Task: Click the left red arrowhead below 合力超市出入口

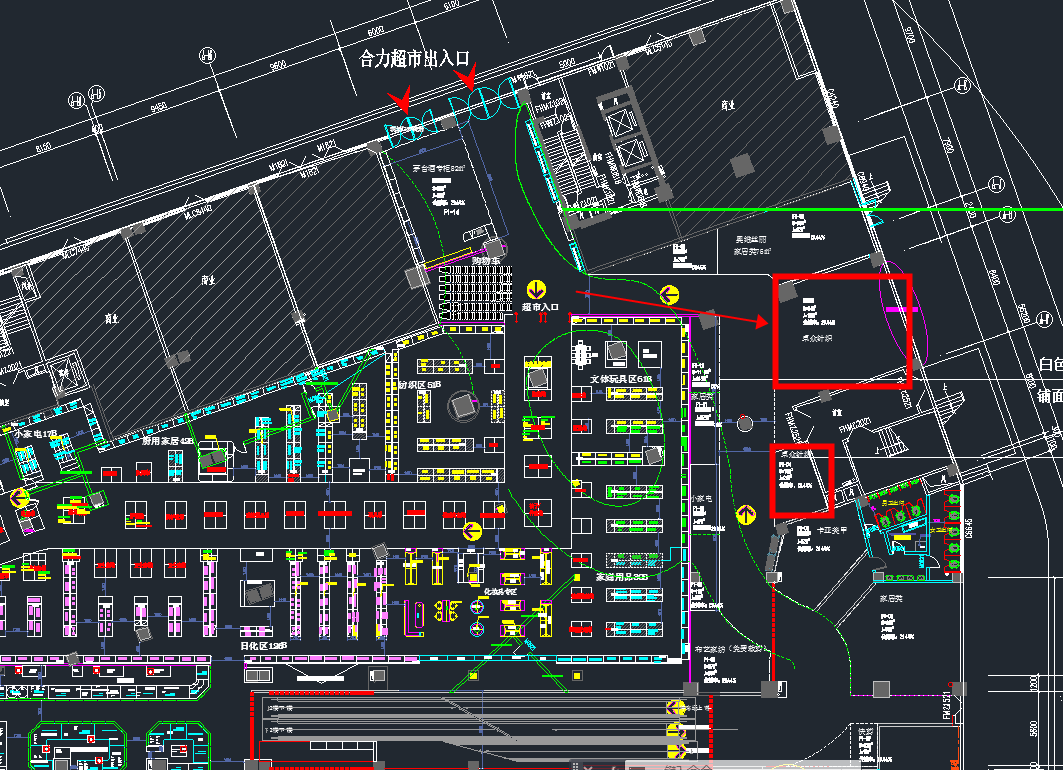Action: tap(402, 99)
